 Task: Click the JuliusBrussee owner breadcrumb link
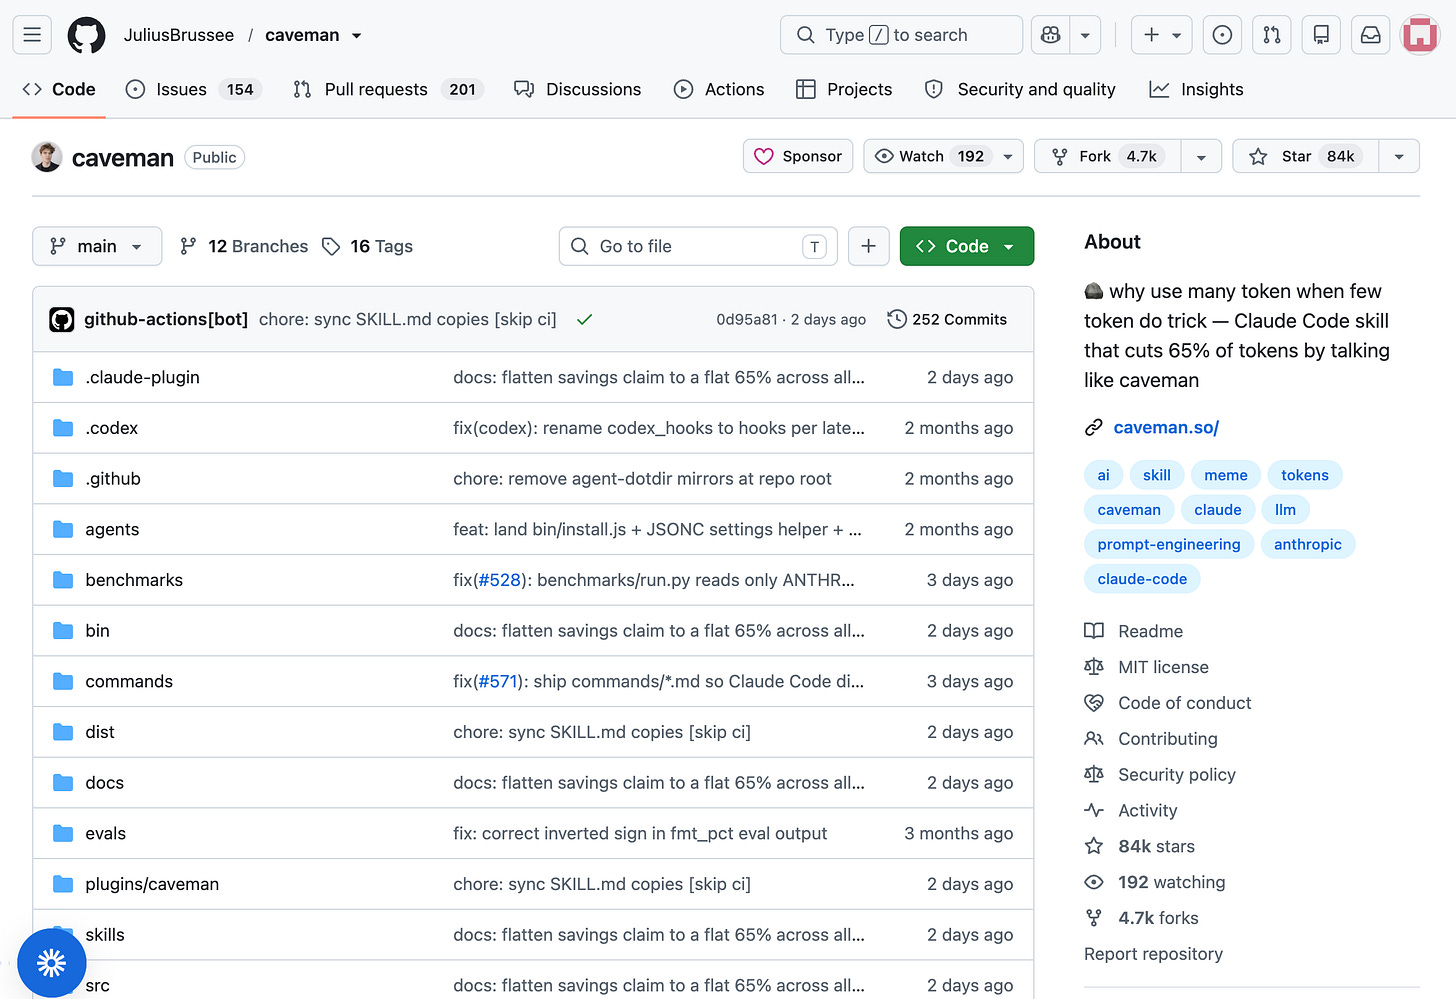coord(179,35)
